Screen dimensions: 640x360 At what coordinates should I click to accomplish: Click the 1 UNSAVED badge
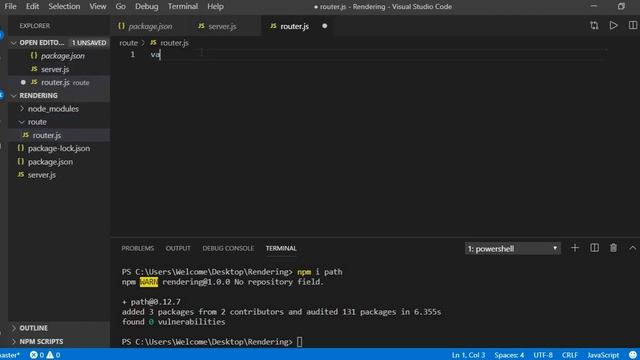[89, 43]
